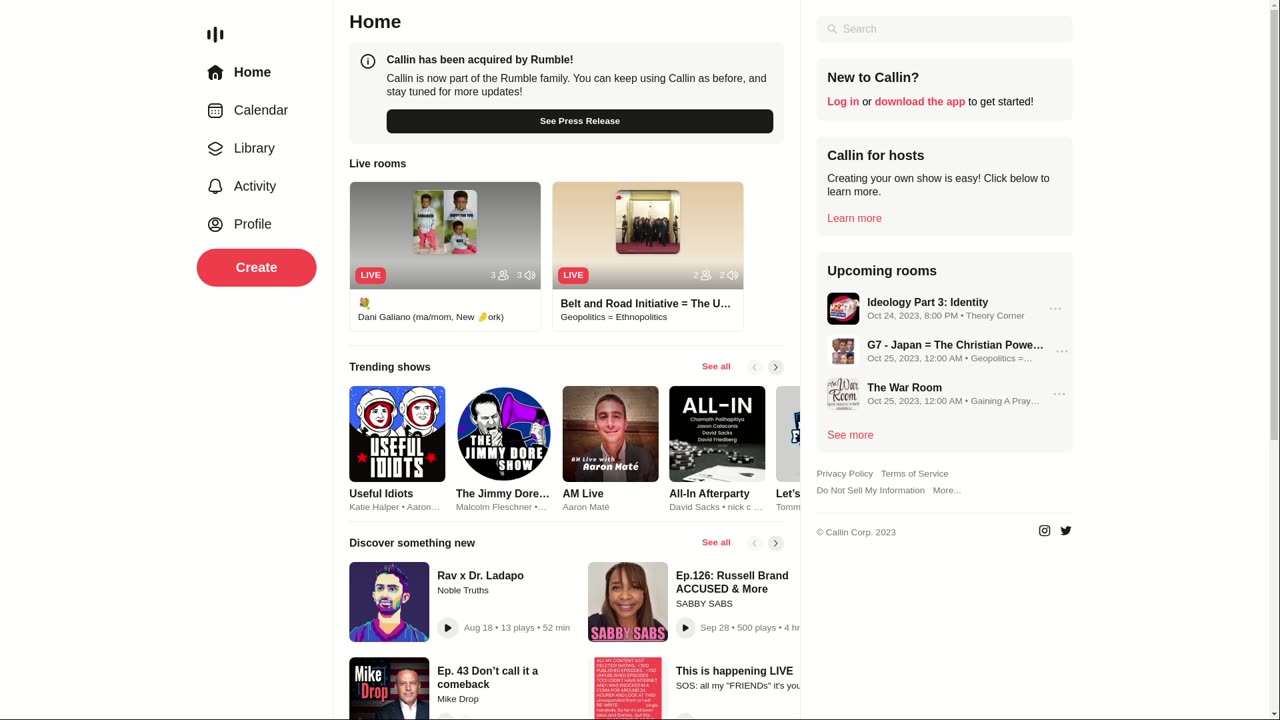Open options menu for G7 - Japan room

pos(1062,351)
